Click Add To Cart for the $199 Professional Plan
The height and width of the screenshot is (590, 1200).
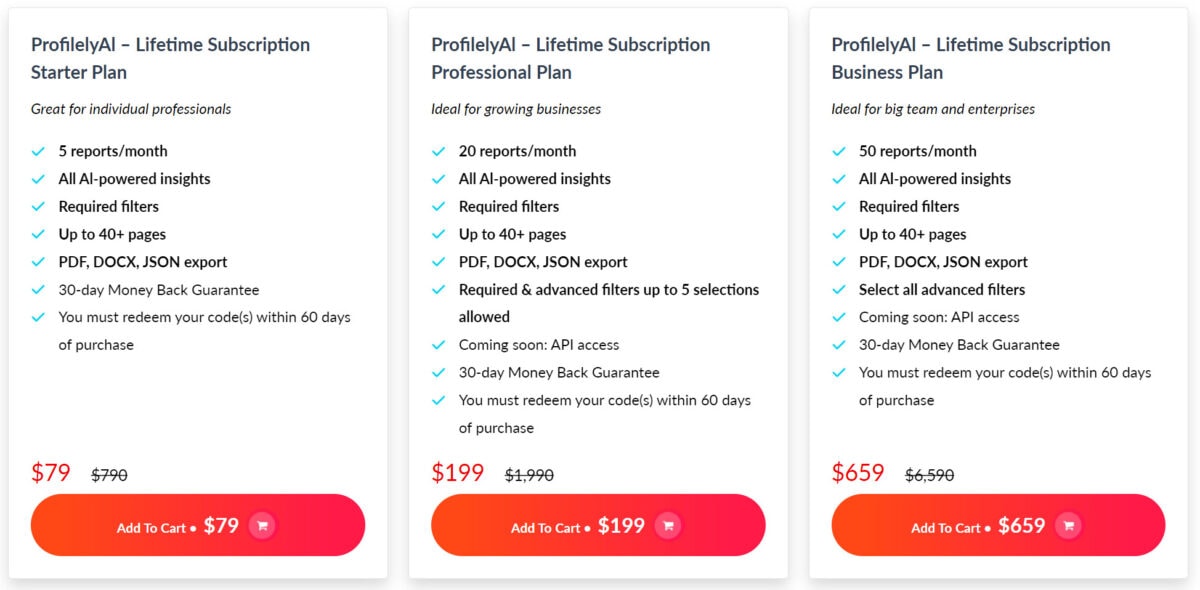coord(597,525)
